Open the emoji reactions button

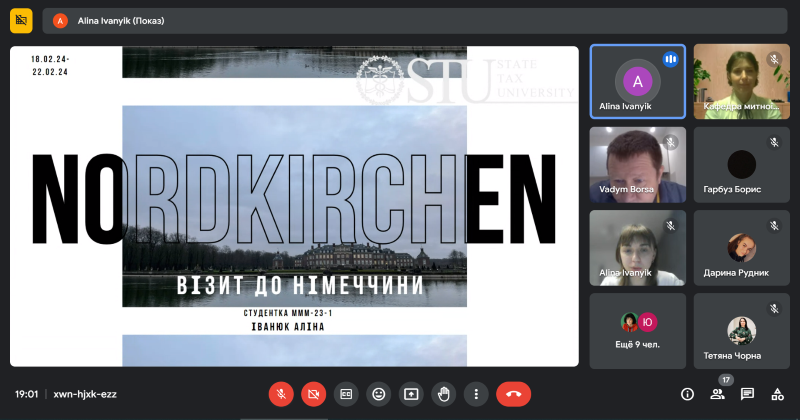pos(379,394)
